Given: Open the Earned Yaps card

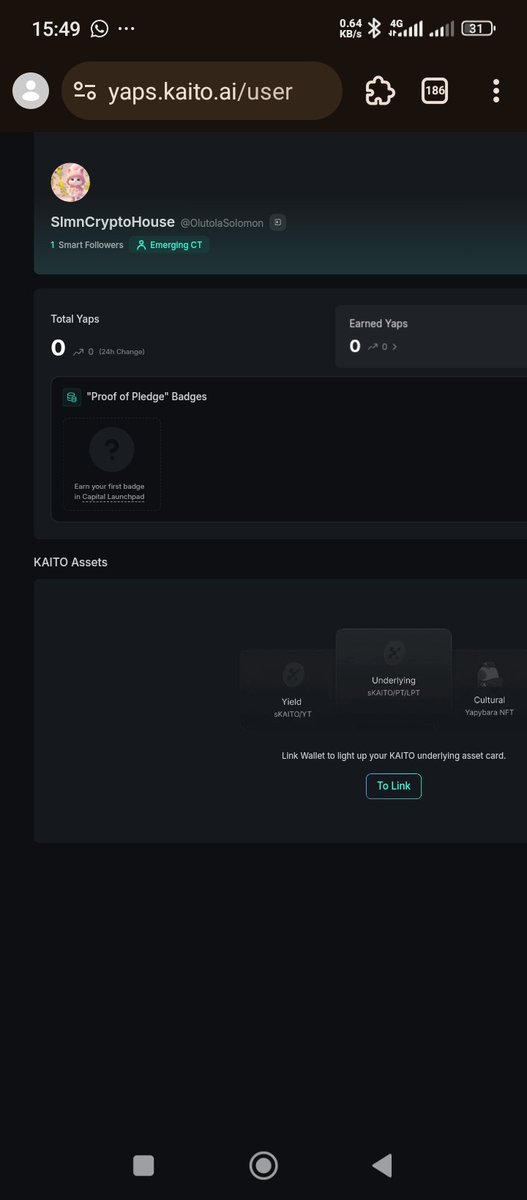Looking at the screenshot, I should point(431,336).
